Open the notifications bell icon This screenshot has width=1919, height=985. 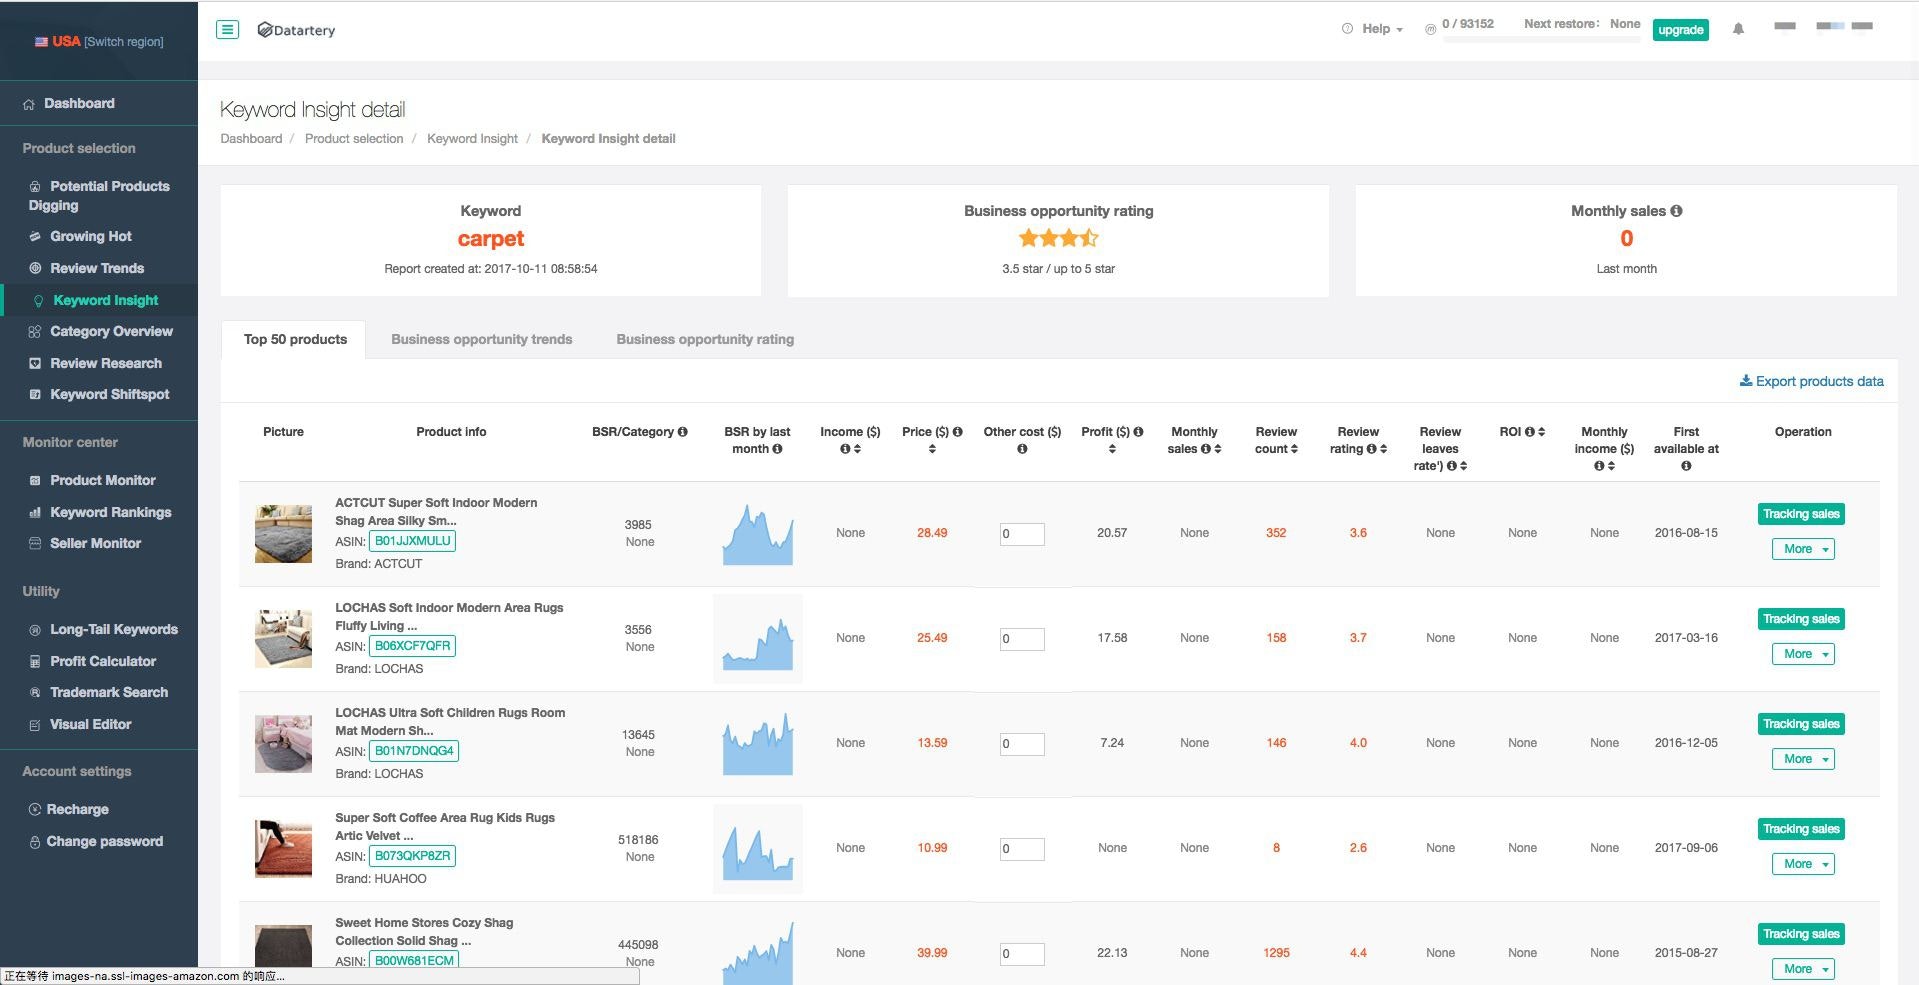1738,29
